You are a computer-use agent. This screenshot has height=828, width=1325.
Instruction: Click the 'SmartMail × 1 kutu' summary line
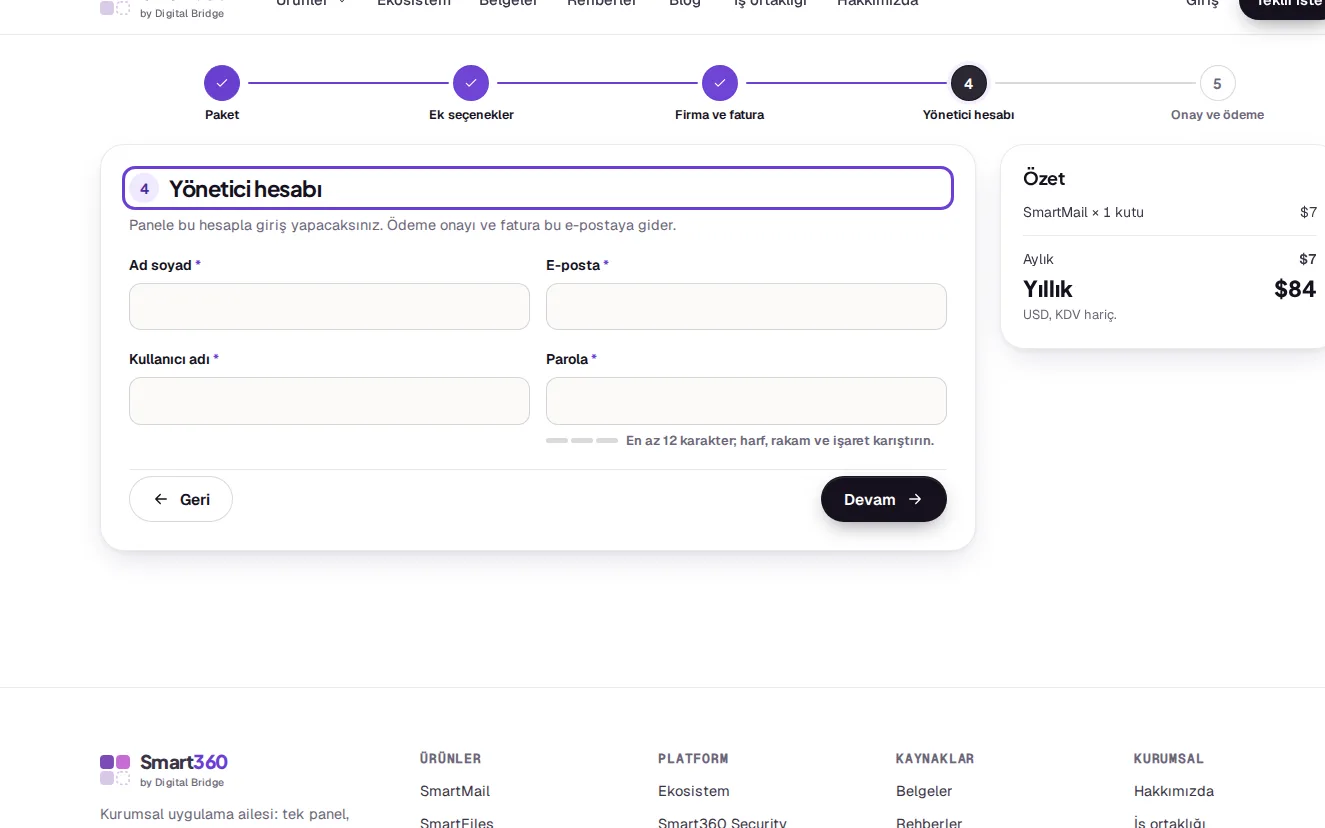[1083, 212]
